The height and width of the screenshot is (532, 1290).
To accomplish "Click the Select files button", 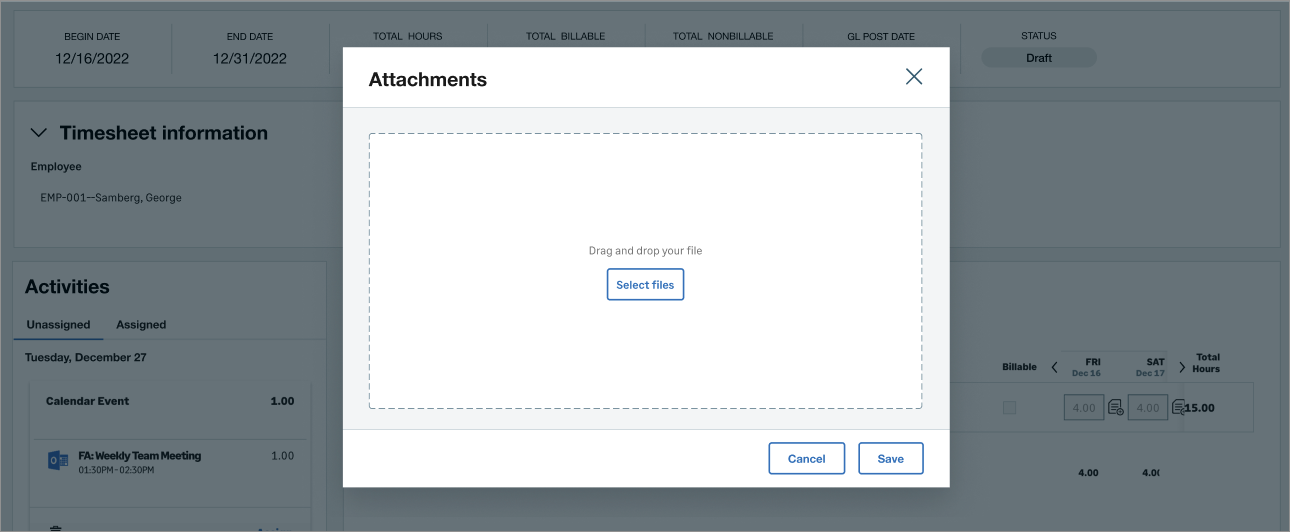I will [645, 285].
